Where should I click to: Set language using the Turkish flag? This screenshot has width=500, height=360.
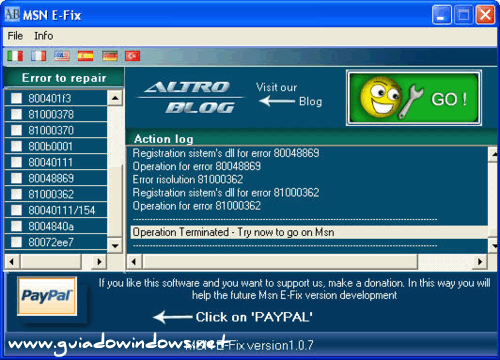pos(133,56)
